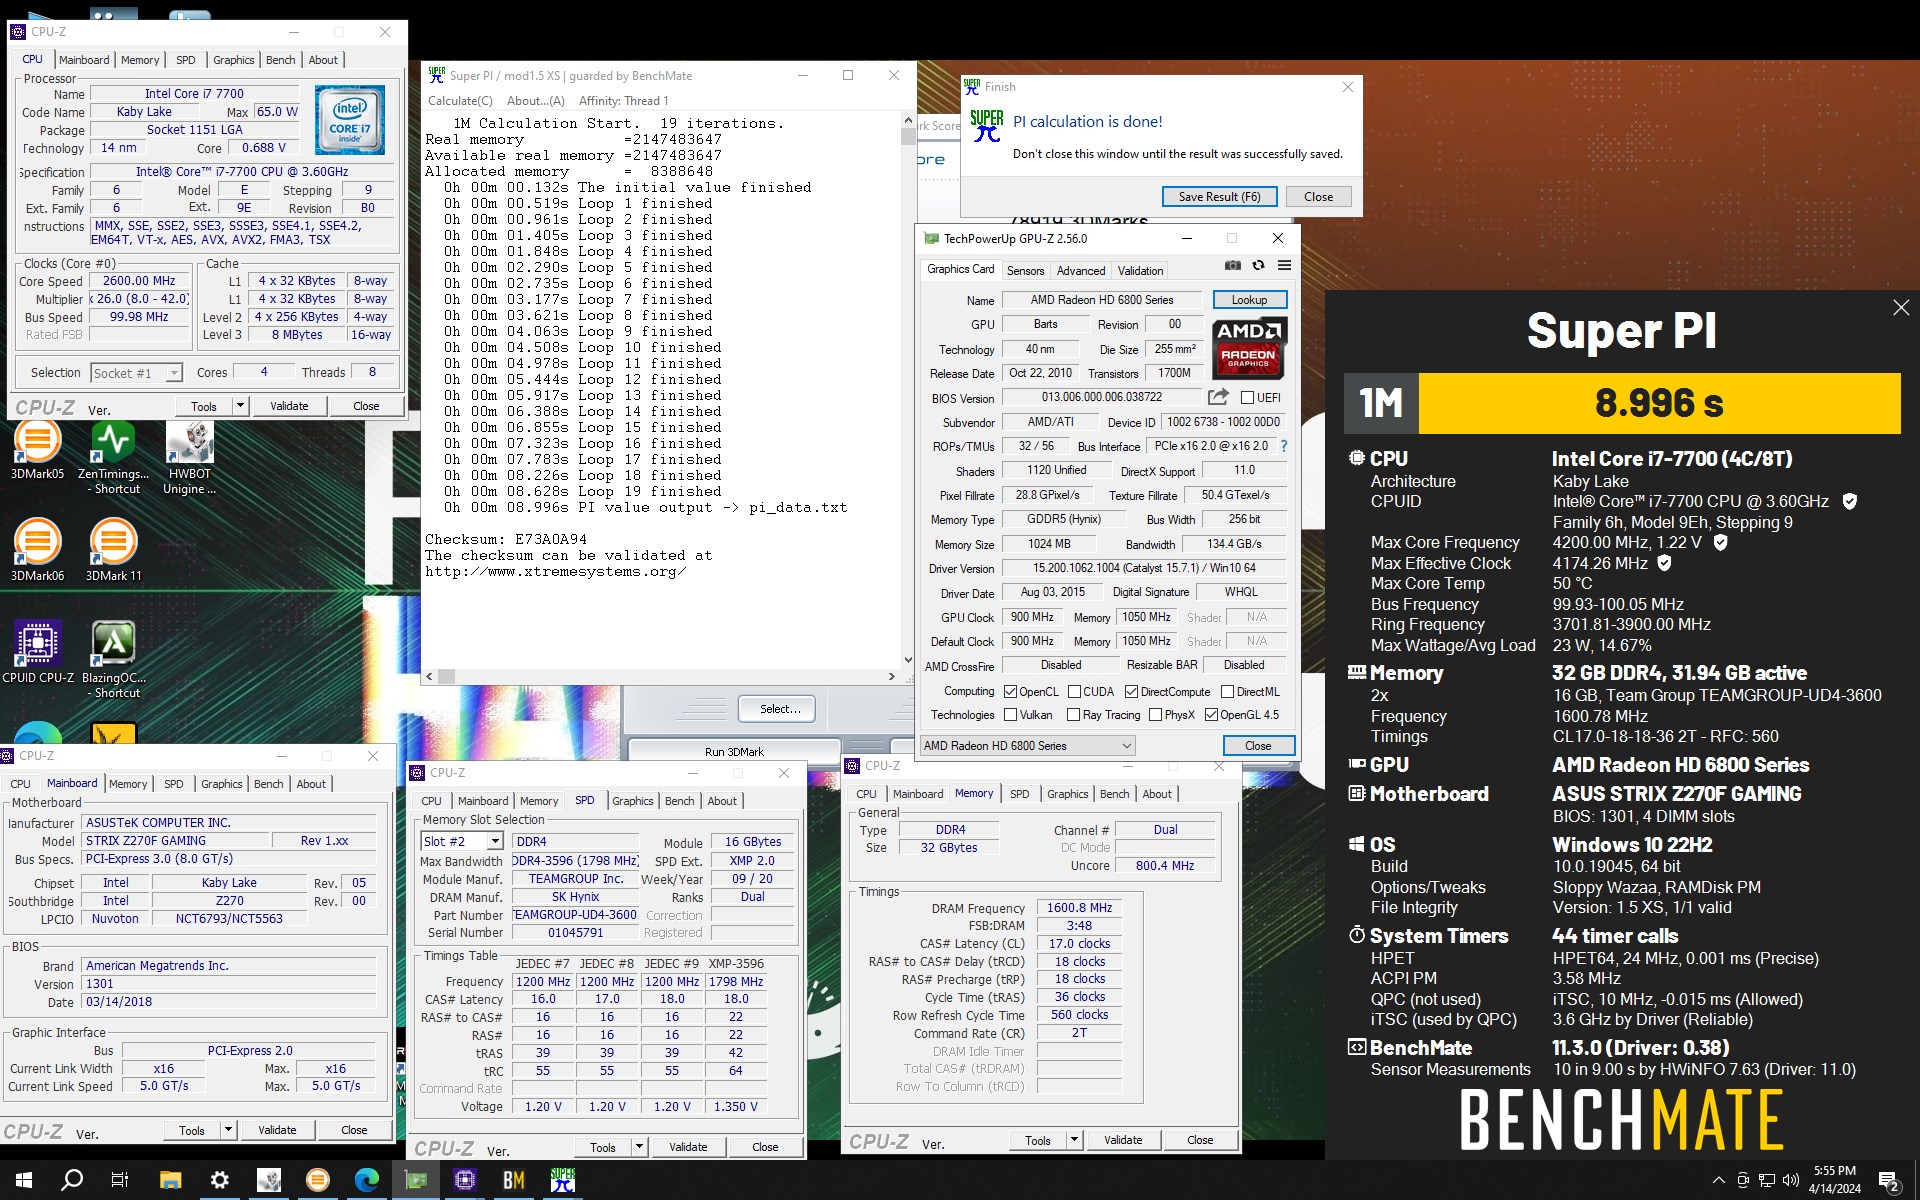
Task: Take GPU-Z screenshot with camera icon
Action: pyautogui.click(x=1232, y=266)
